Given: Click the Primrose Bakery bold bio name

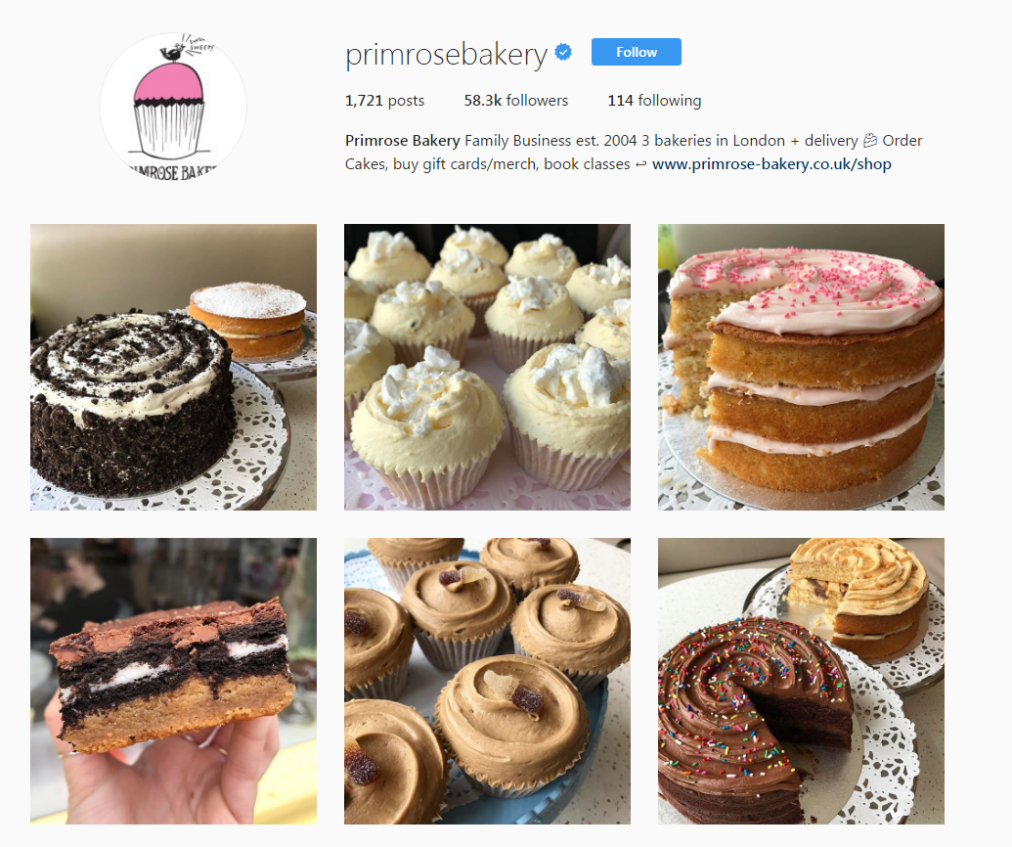Looking at the screenshot, I should 402,141.
